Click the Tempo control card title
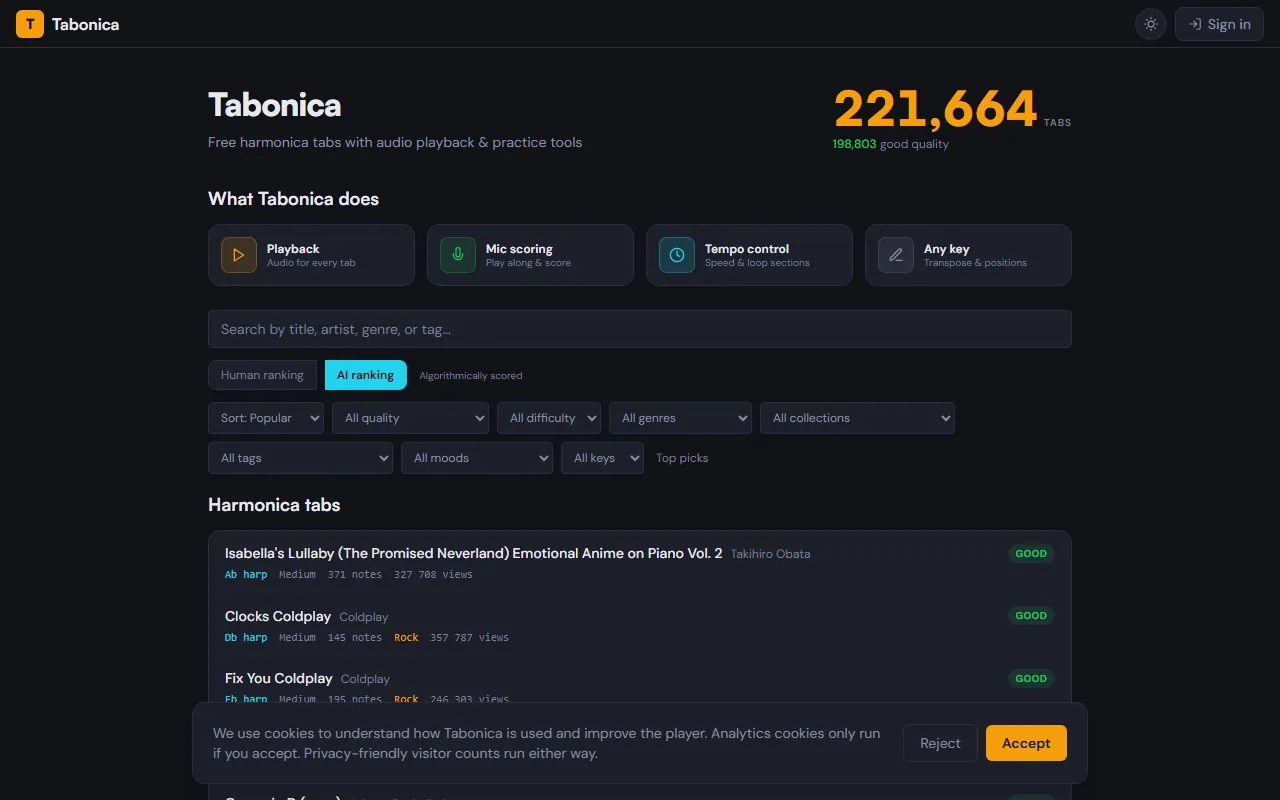1280x800 pixels. (747, 249)
